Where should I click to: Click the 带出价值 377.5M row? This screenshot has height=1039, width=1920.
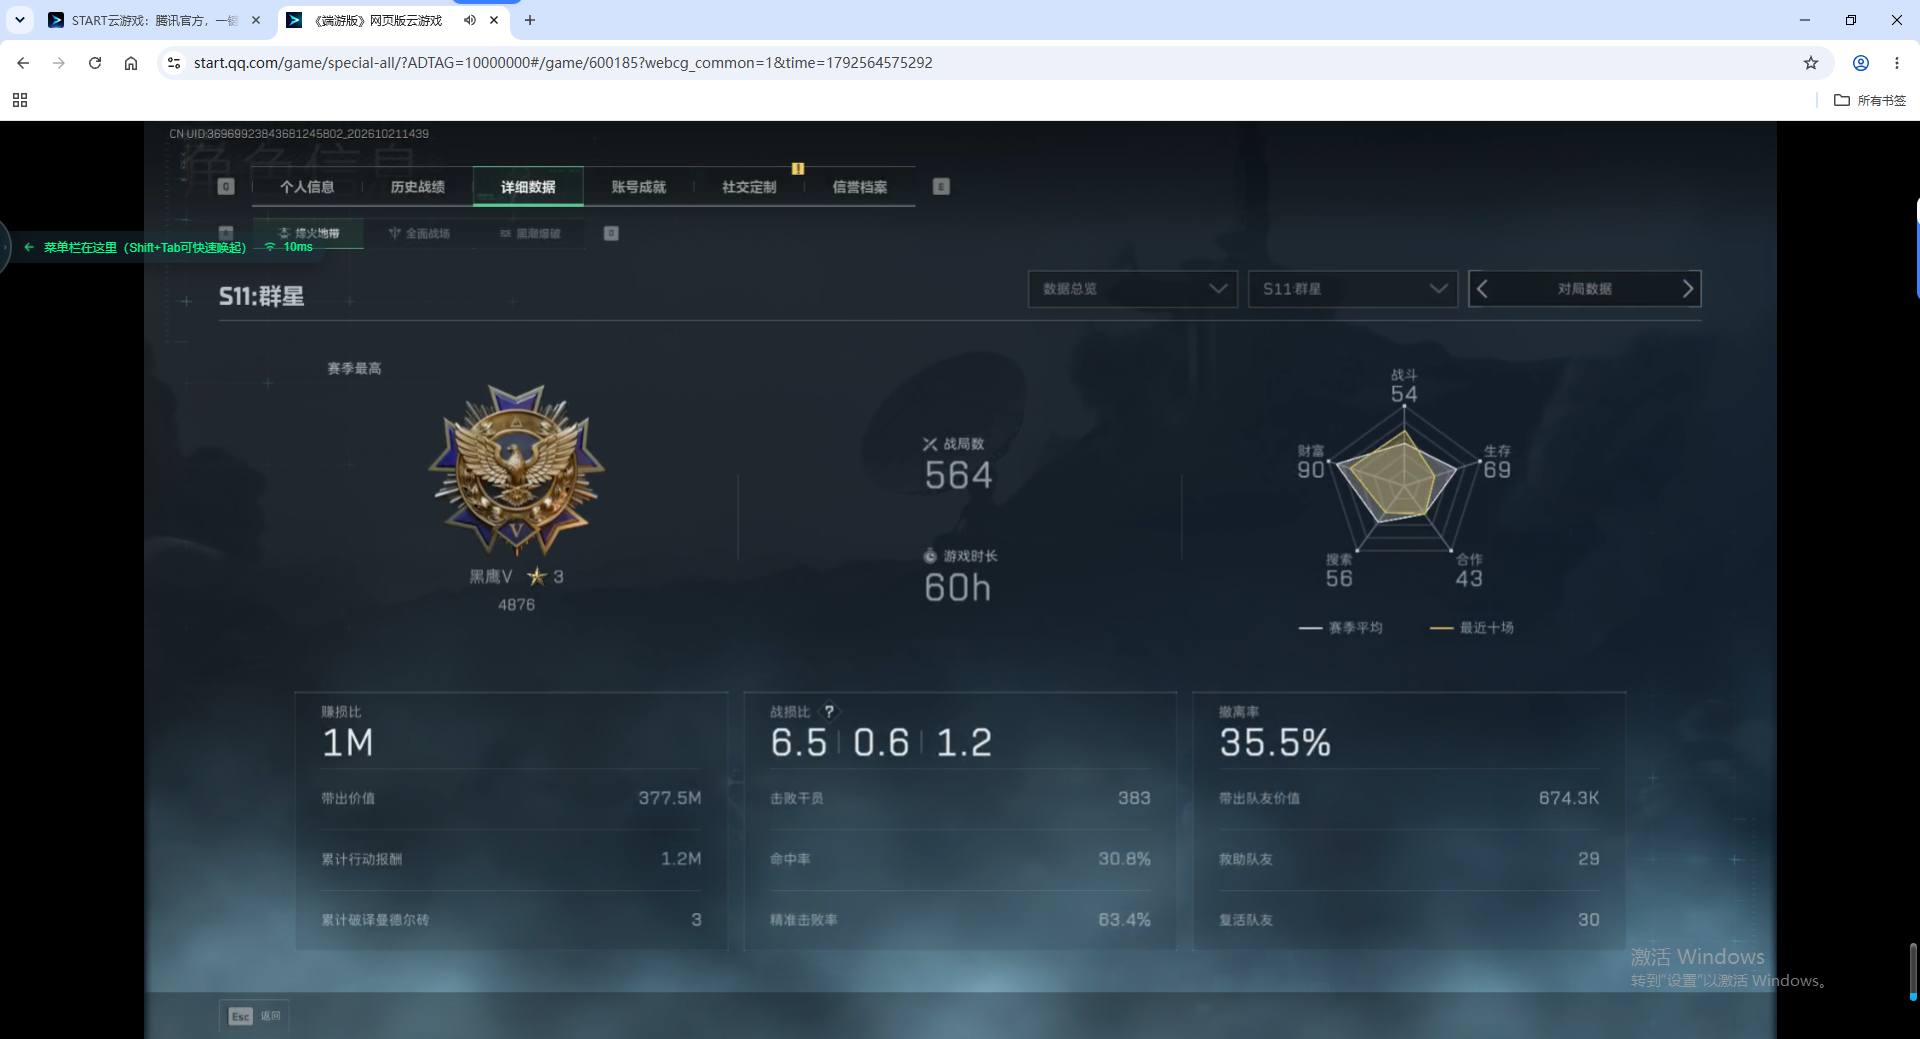click(x=511, y=798)
